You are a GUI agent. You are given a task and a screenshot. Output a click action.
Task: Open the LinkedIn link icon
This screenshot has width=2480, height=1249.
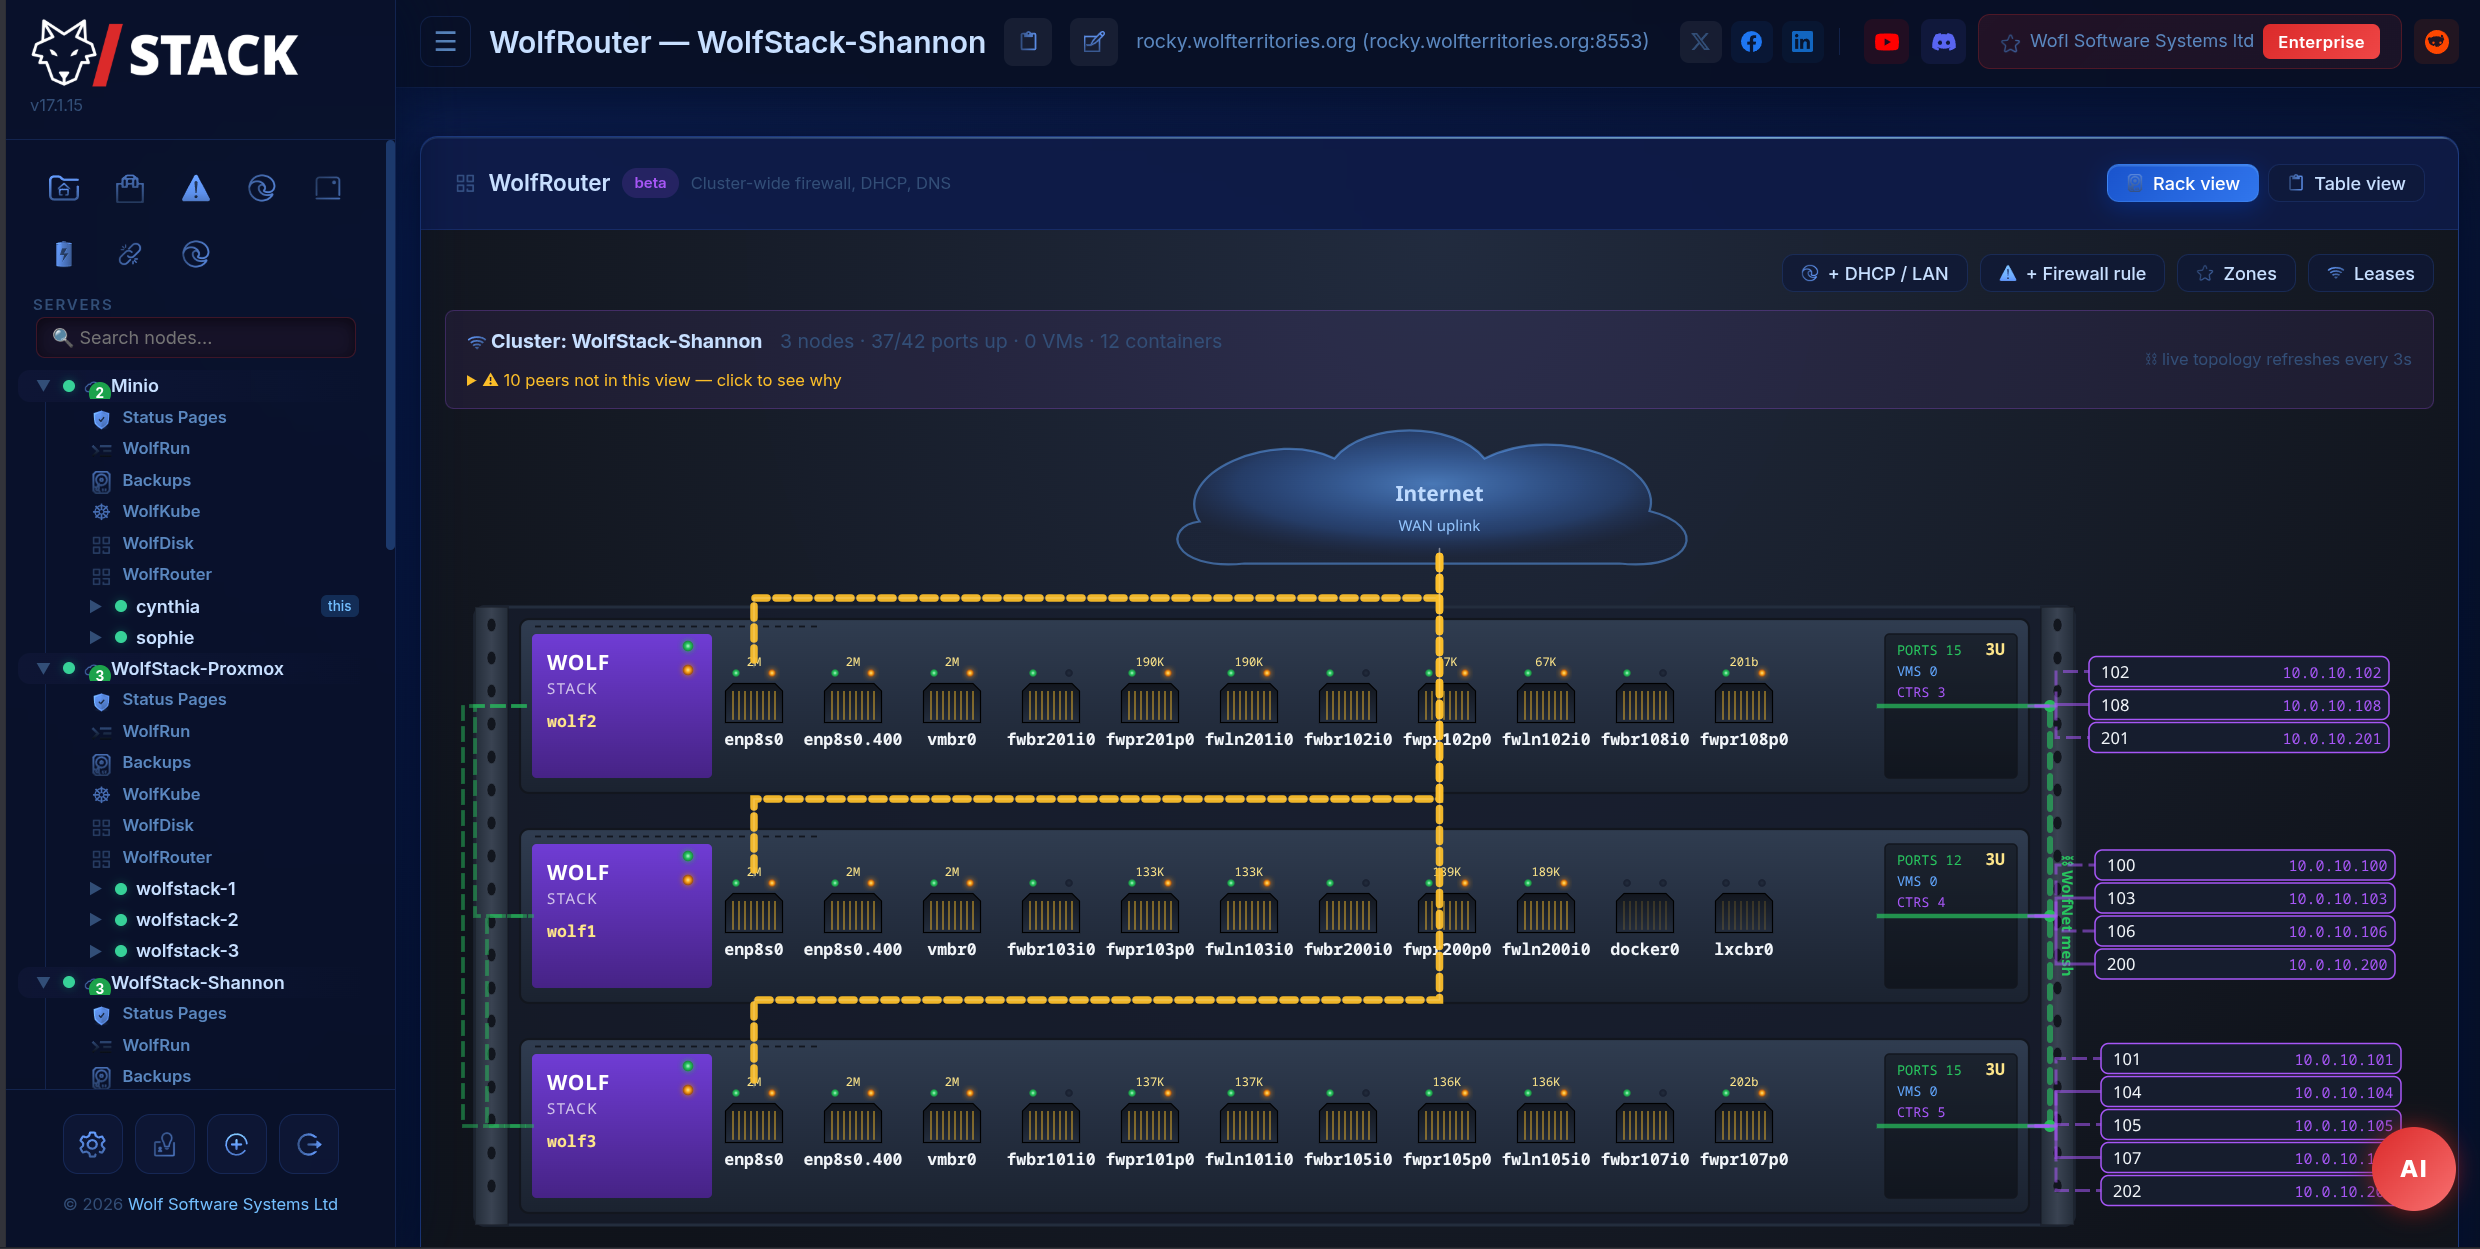pos(1802,42)
